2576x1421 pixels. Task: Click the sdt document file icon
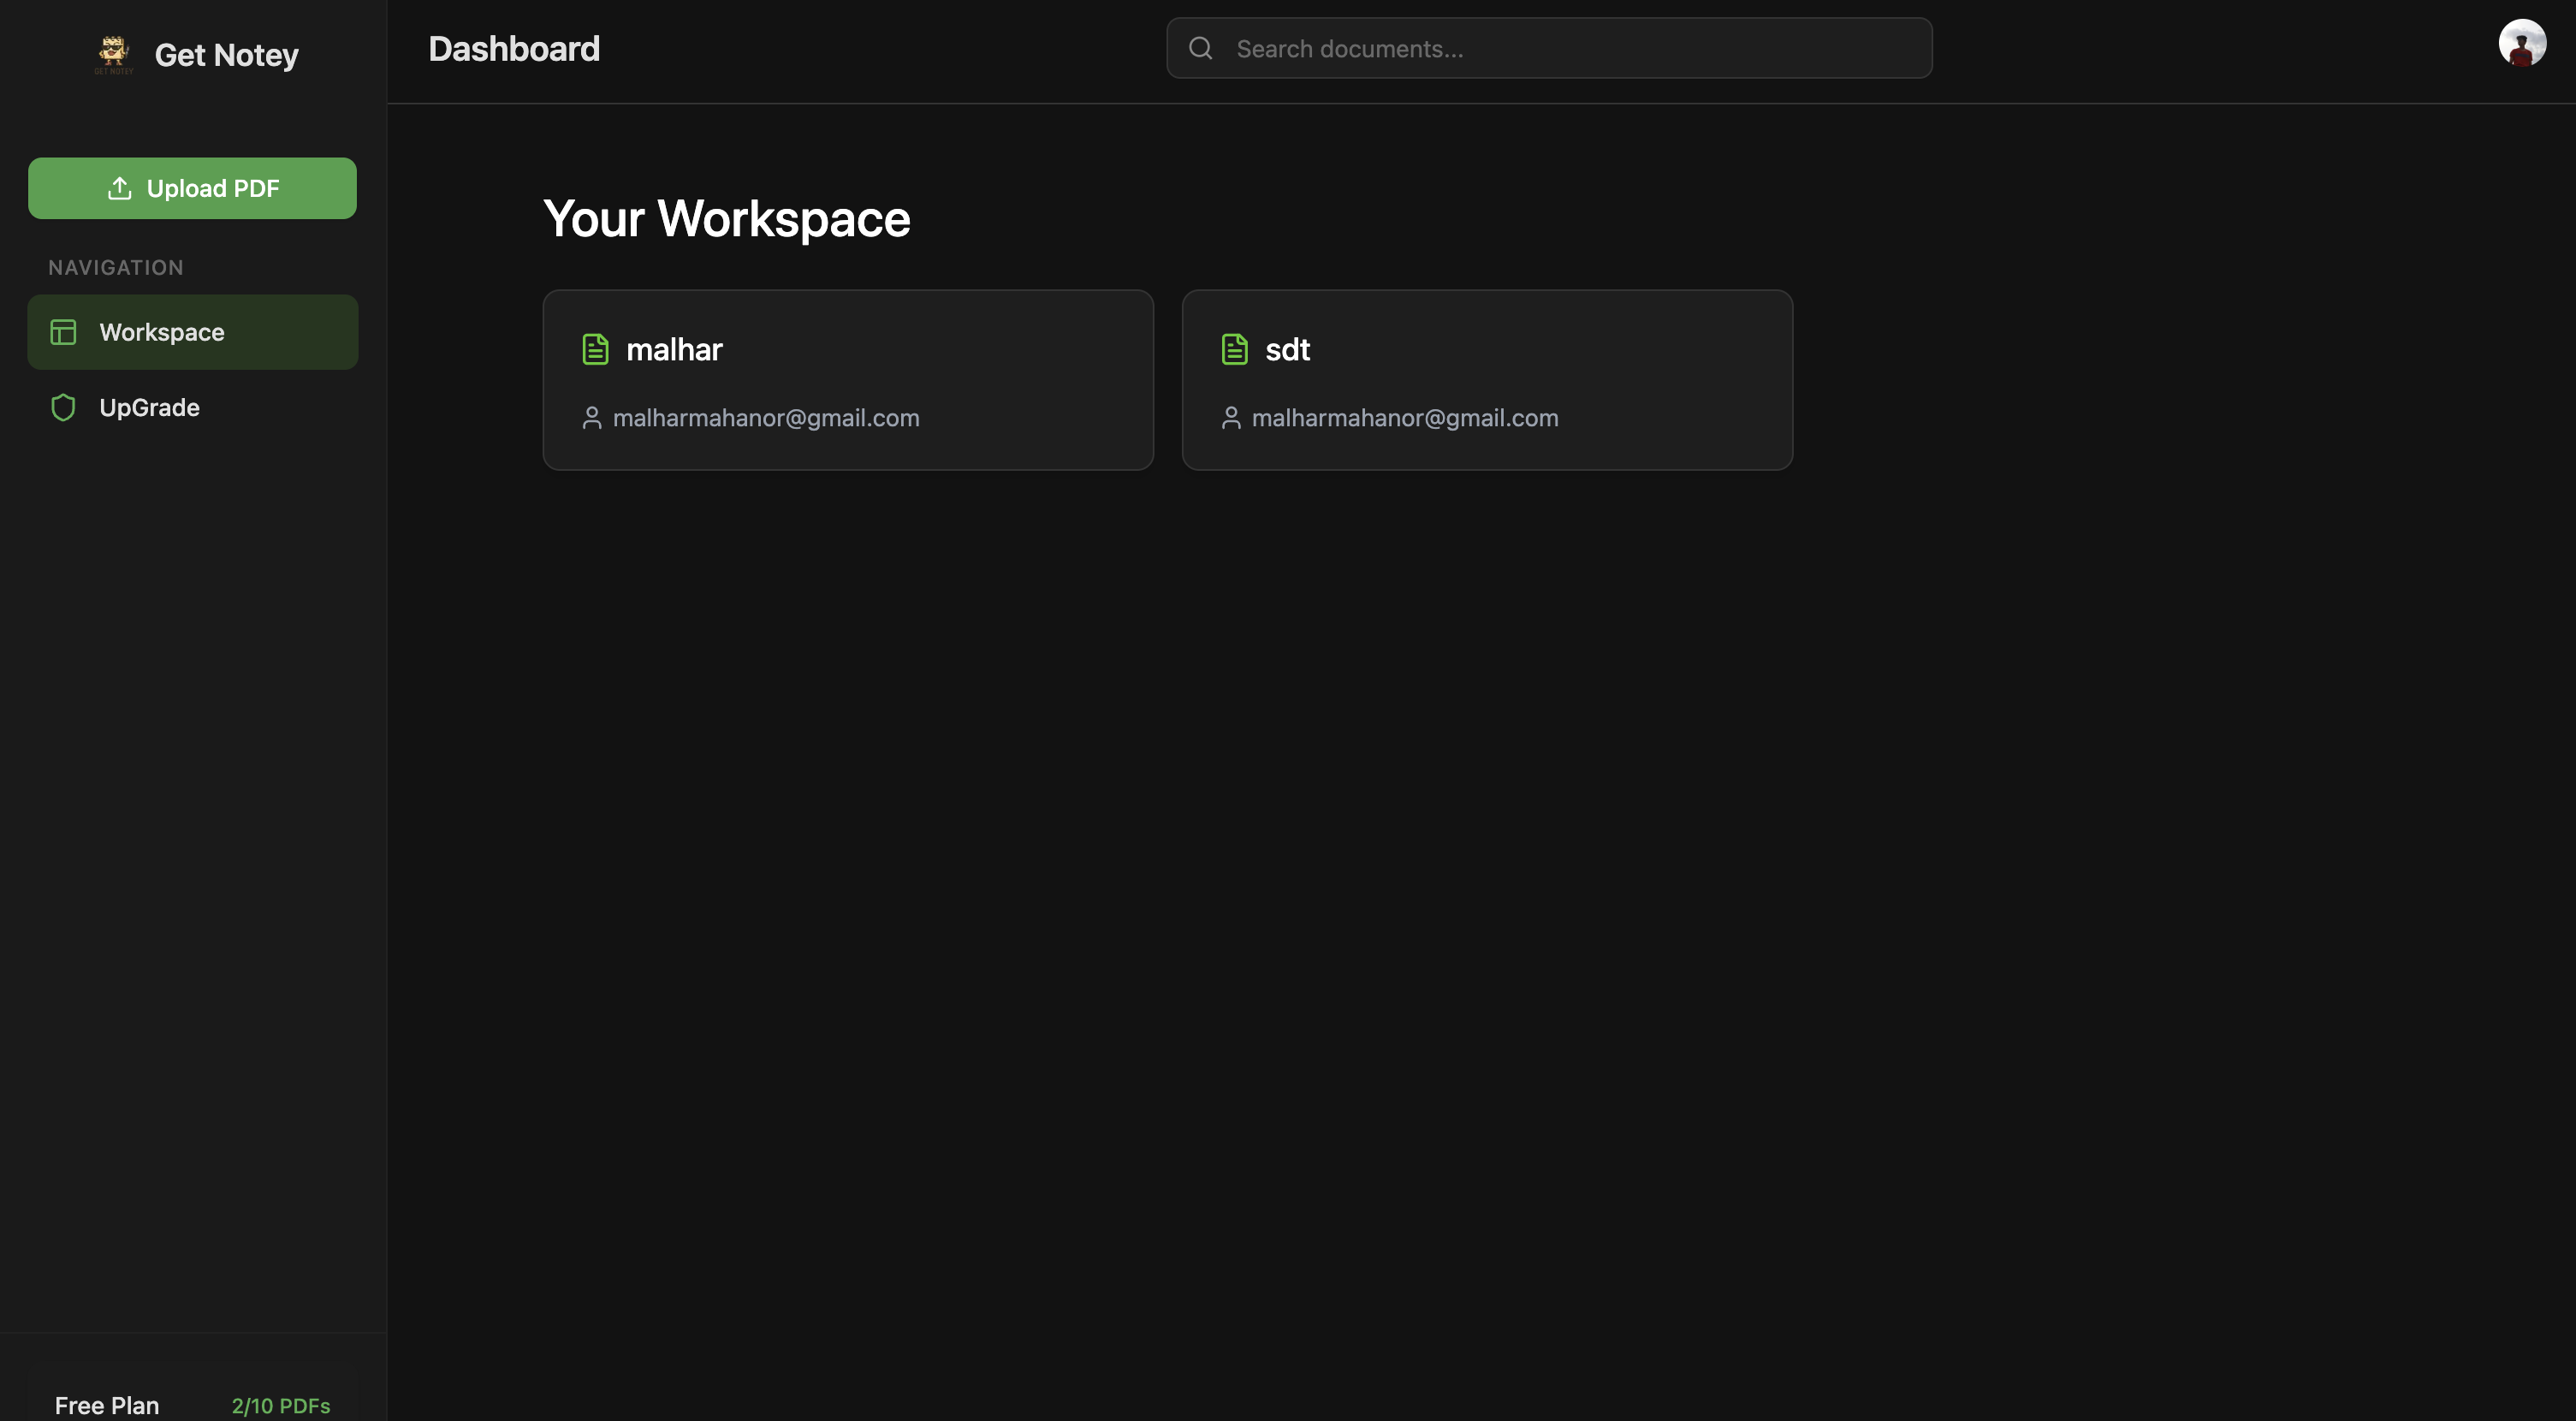1234,349
